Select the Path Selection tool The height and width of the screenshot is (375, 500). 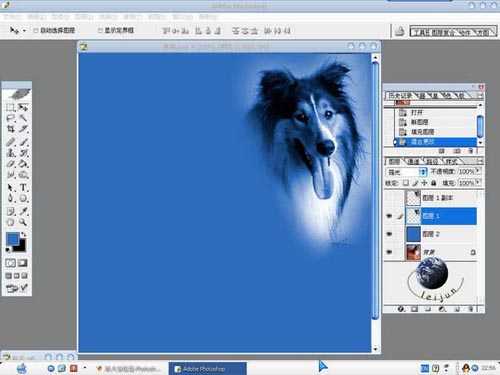point(11,188)
